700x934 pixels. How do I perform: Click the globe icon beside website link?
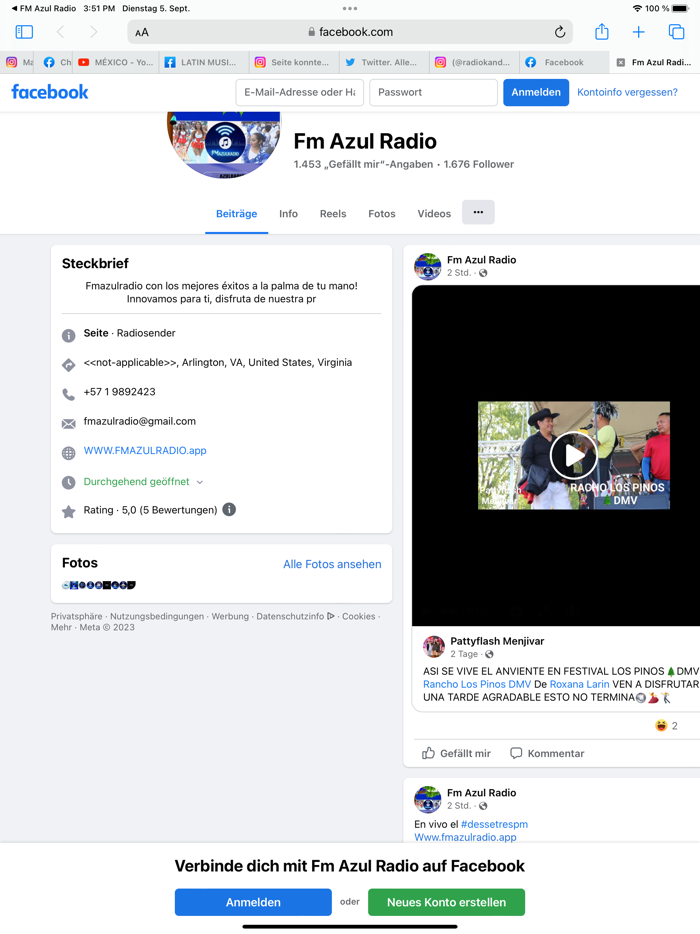pos(69,453)
